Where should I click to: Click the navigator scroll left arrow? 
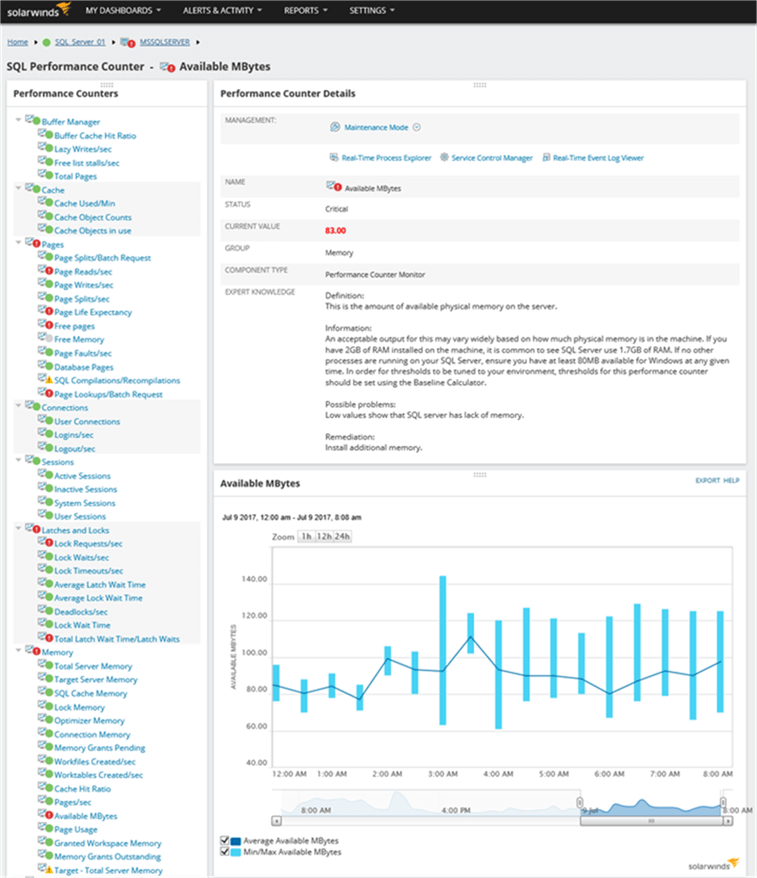(x=277, y=821)
